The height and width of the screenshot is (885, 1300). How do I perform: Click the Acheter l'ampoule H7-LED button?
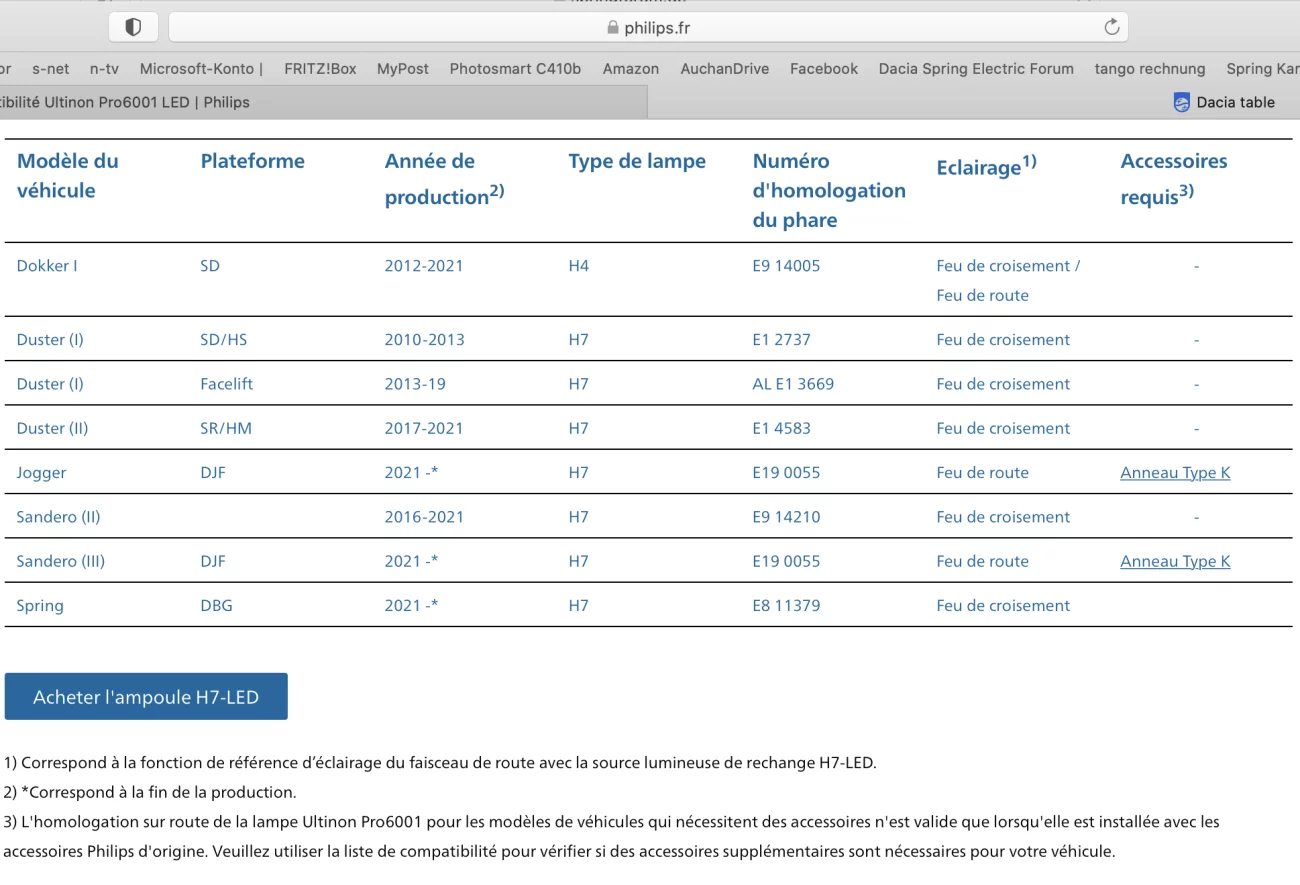(x=146, y=697)
